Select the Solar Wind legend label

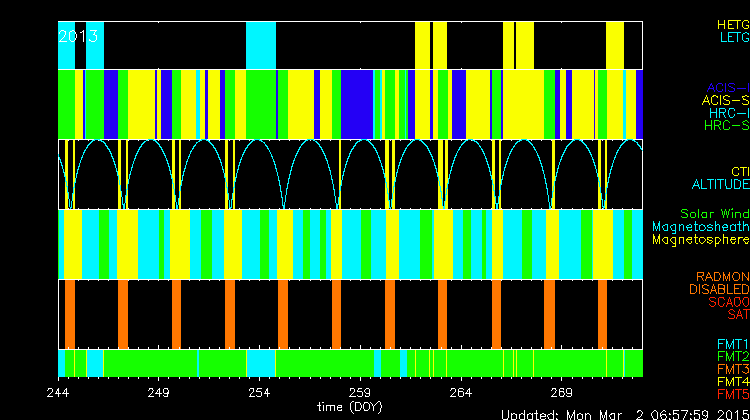coord(714,214)
